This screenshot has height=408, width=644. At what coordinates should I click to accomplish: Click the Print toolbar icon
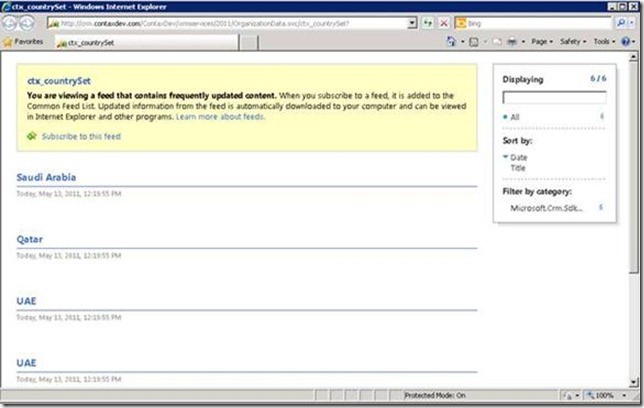coord(512,42)
